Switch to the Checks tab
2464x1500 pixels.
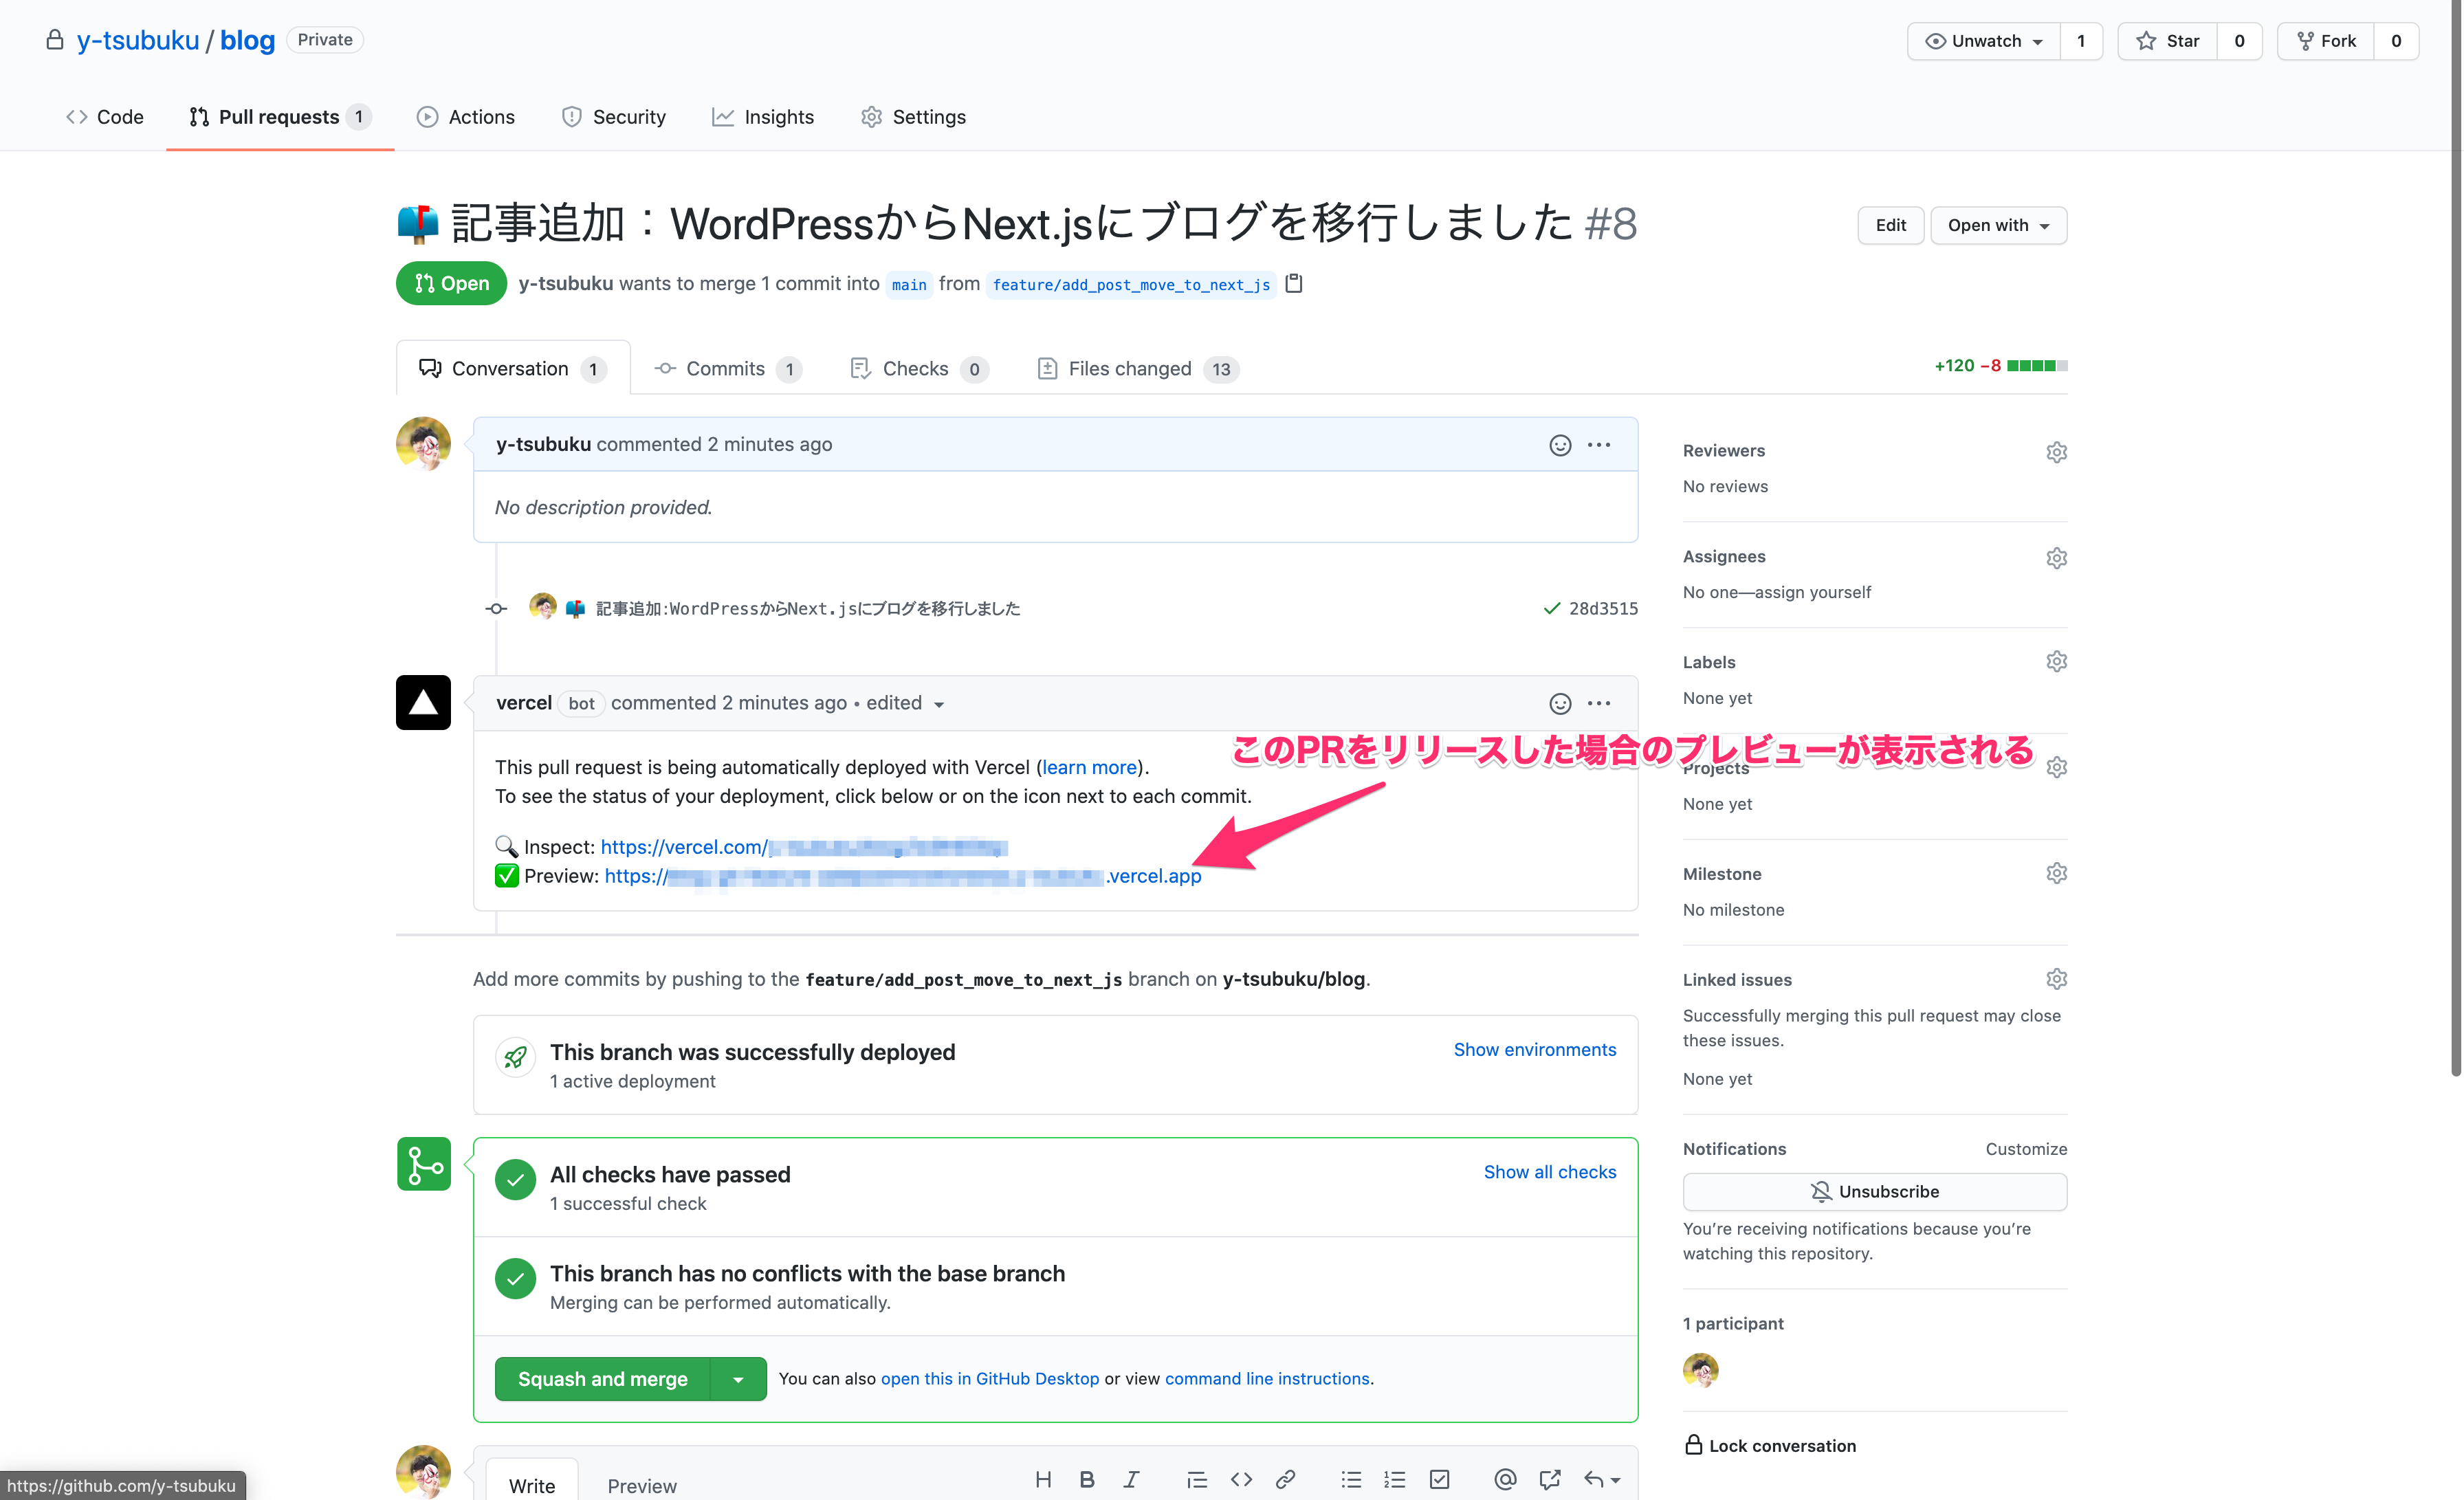click(919, 369)
